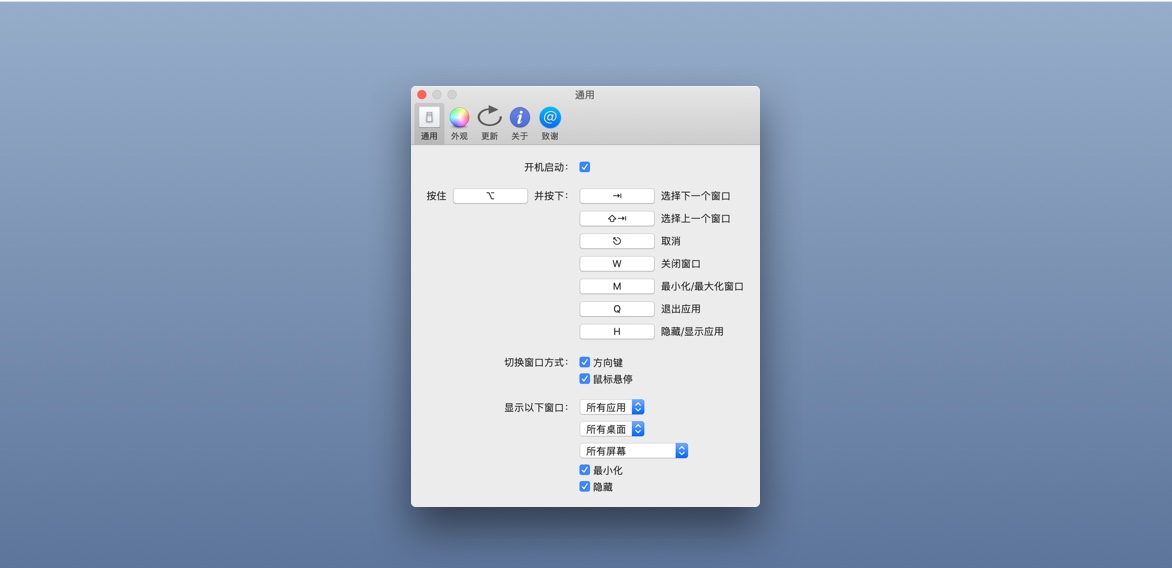This screenshot has width=1172, height=568.
Task: Open the 所有应用 dropdown
Action: [612, 407]
